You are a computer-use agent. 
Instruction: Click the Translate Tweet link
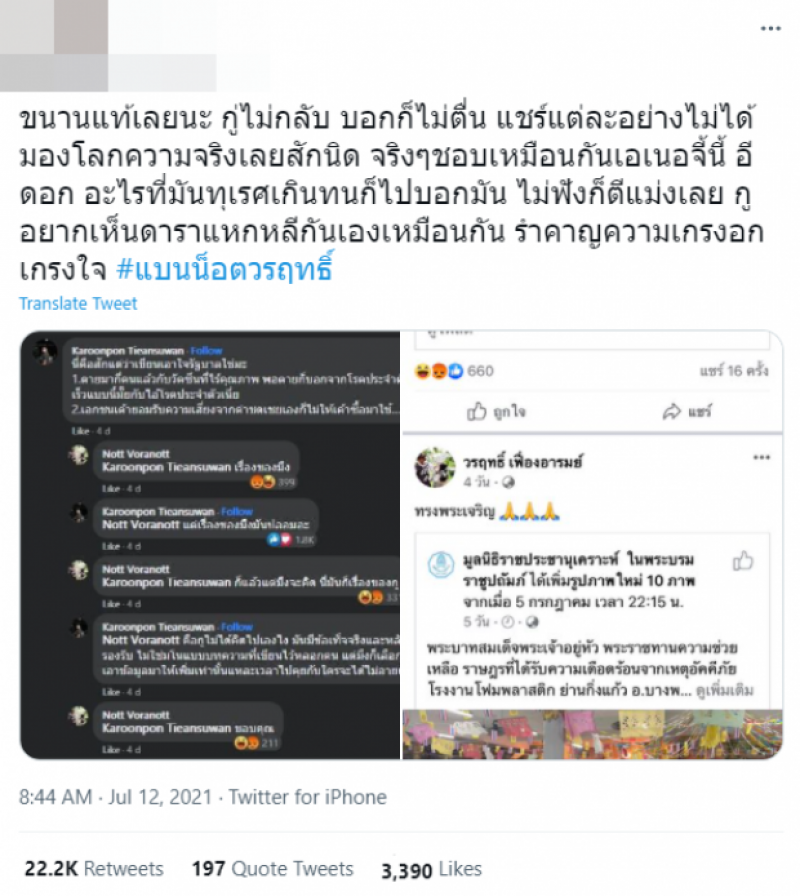point(78,303)
